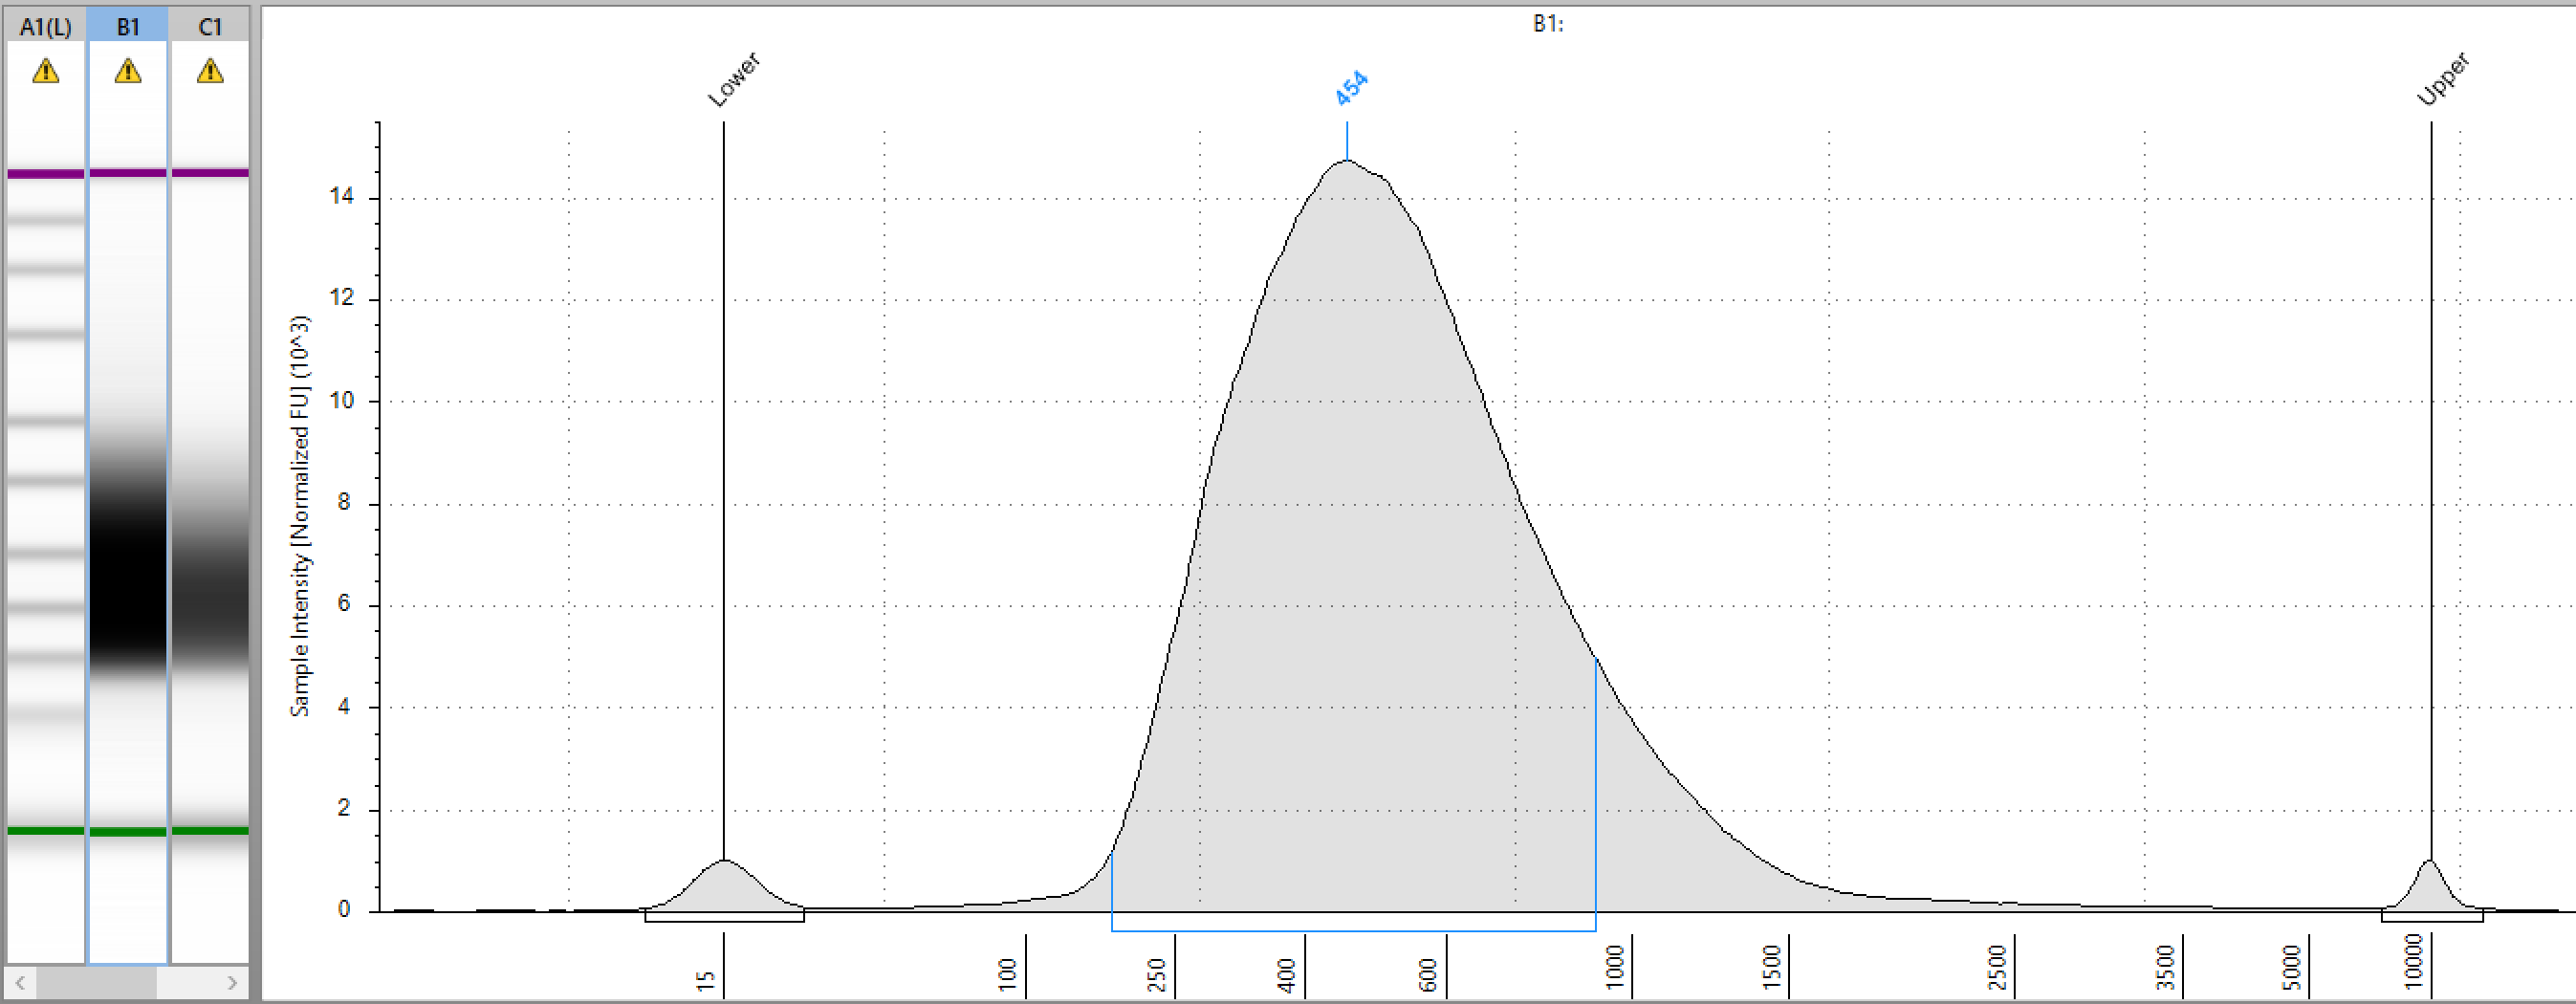Click warning icon under A1(L) lane
The image size is (2576, 1004).
(46, 71)
